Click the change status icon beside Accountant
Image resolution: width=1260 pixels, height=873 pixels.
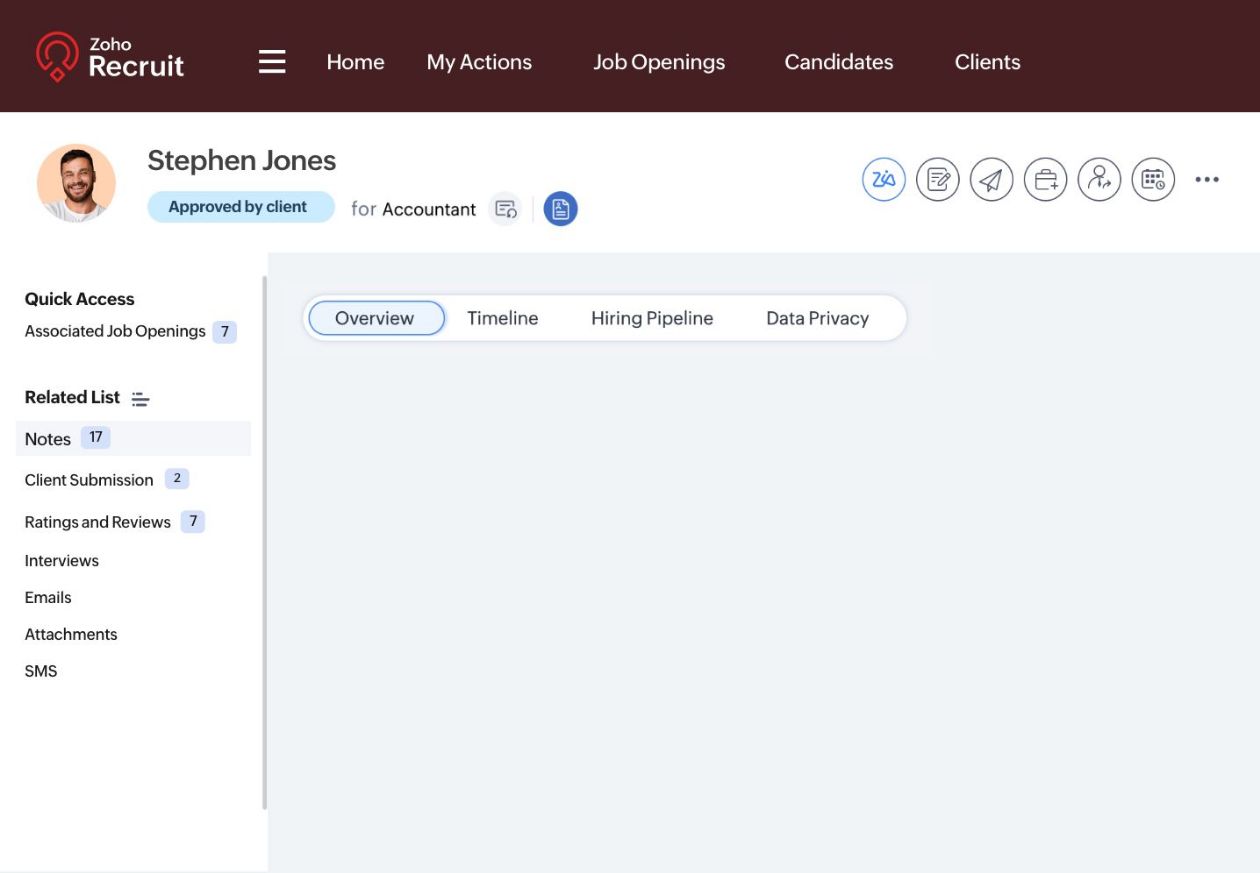point(506,209)
